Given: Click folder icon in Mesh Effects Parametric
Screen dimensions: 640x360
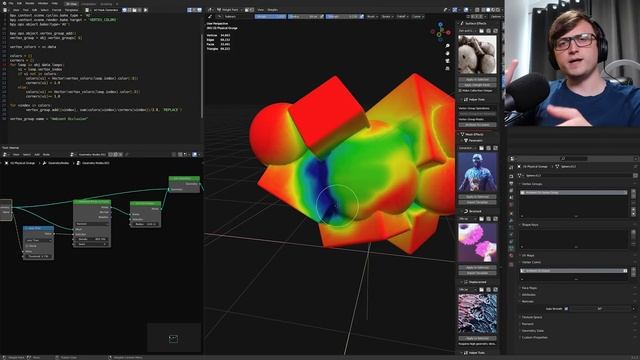Looking at the screenshot, I should coord(481,148).
